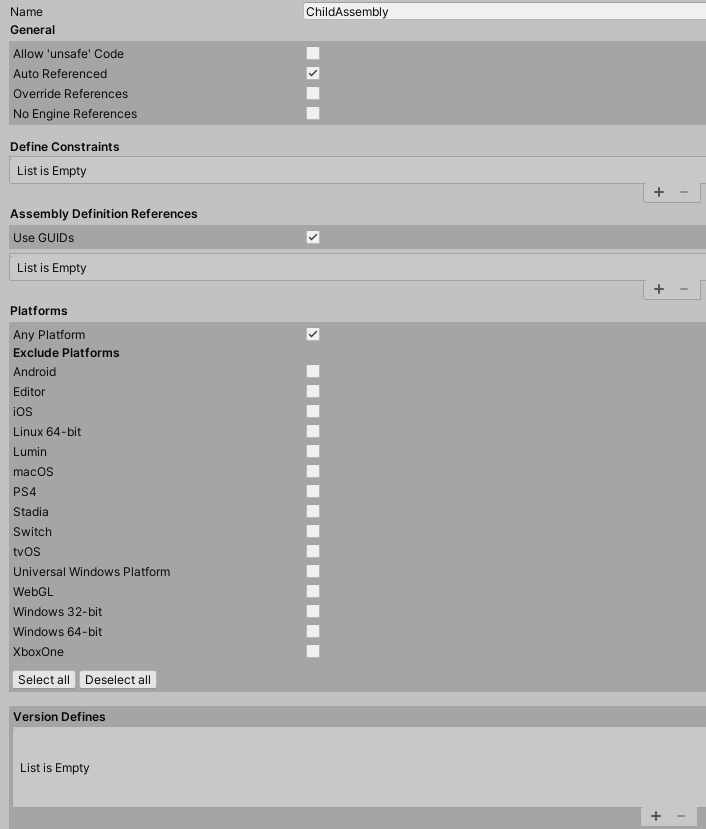Click the Name field containing ChildAssembly
This screenshot has height=829, width=706.
(505, 12)
